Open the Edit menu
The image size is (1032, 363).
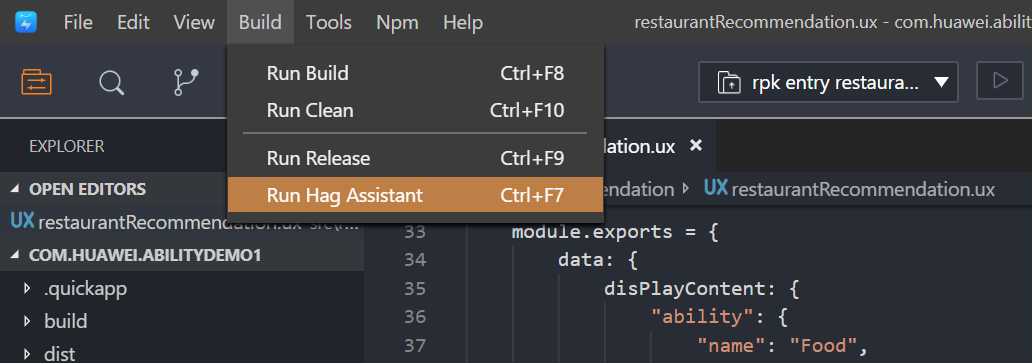point(133,22)
